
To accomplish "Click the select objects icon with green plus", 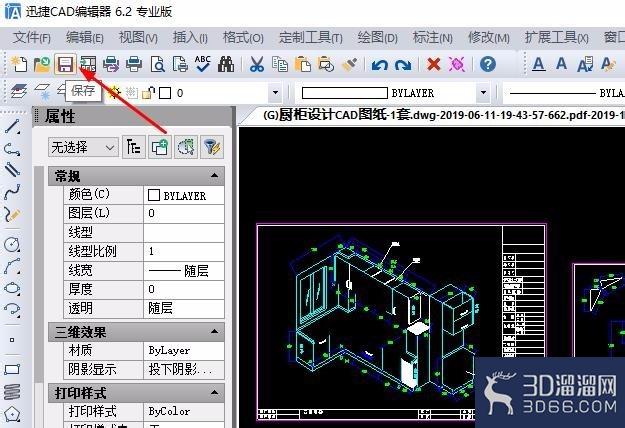I will (160, 147).
